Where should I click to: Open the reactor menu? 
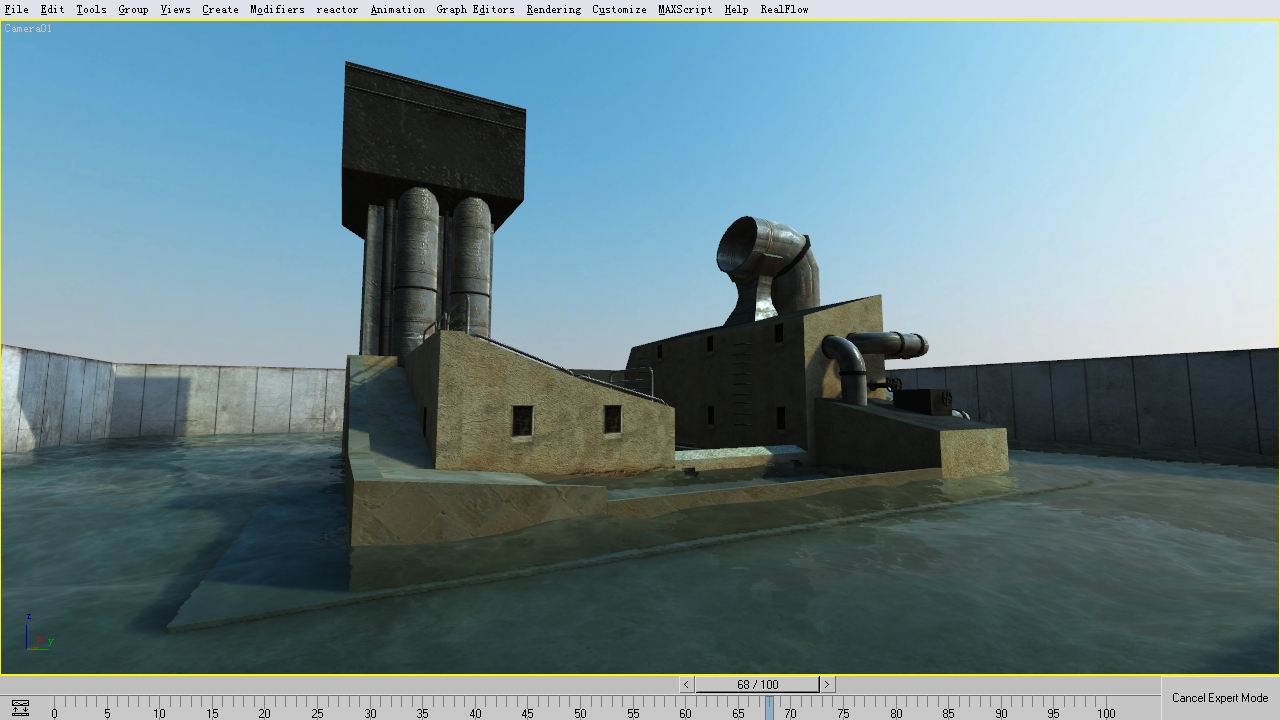click(x=337, y=9)
